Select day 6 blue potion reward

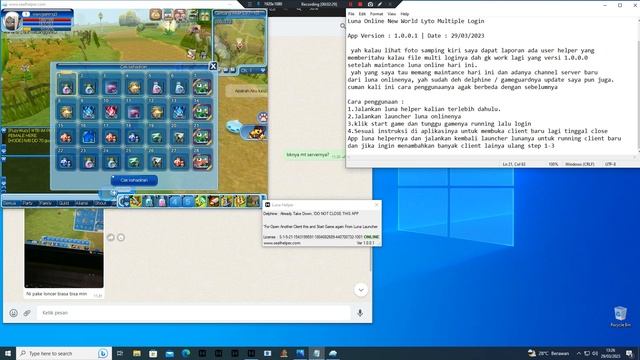tap(179, 85)
